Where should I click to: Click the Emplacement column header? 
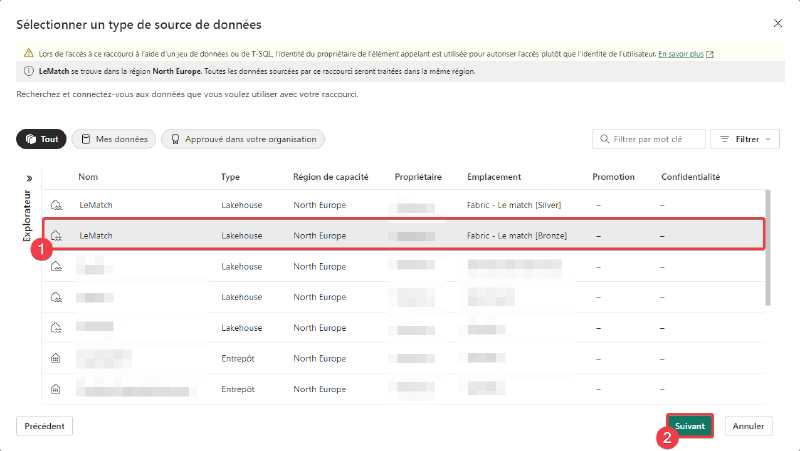[x=494, y=177]
